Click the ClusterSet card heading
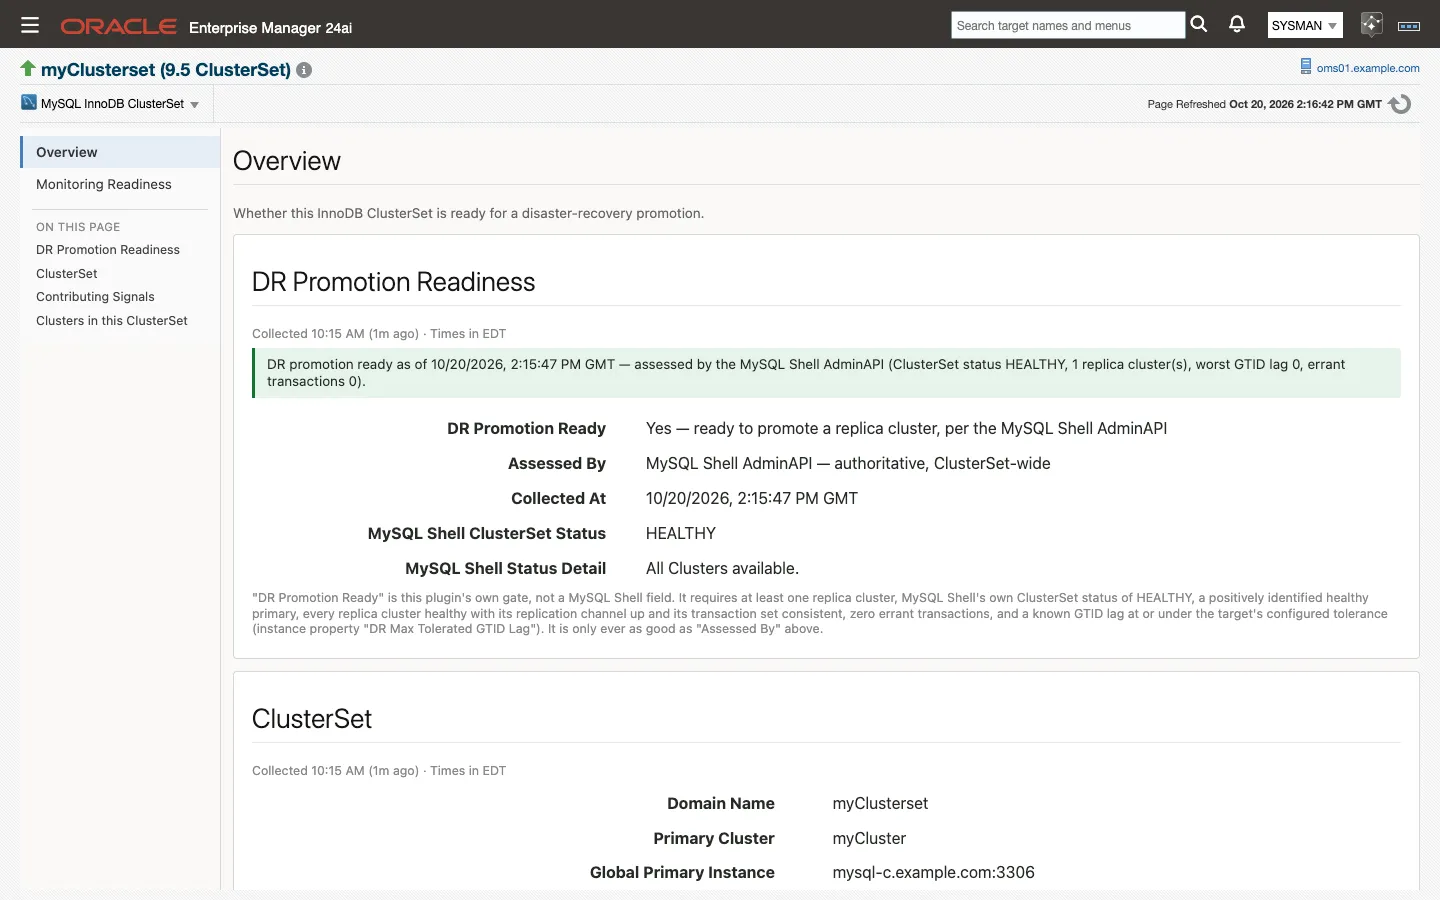 coord(312,719)
